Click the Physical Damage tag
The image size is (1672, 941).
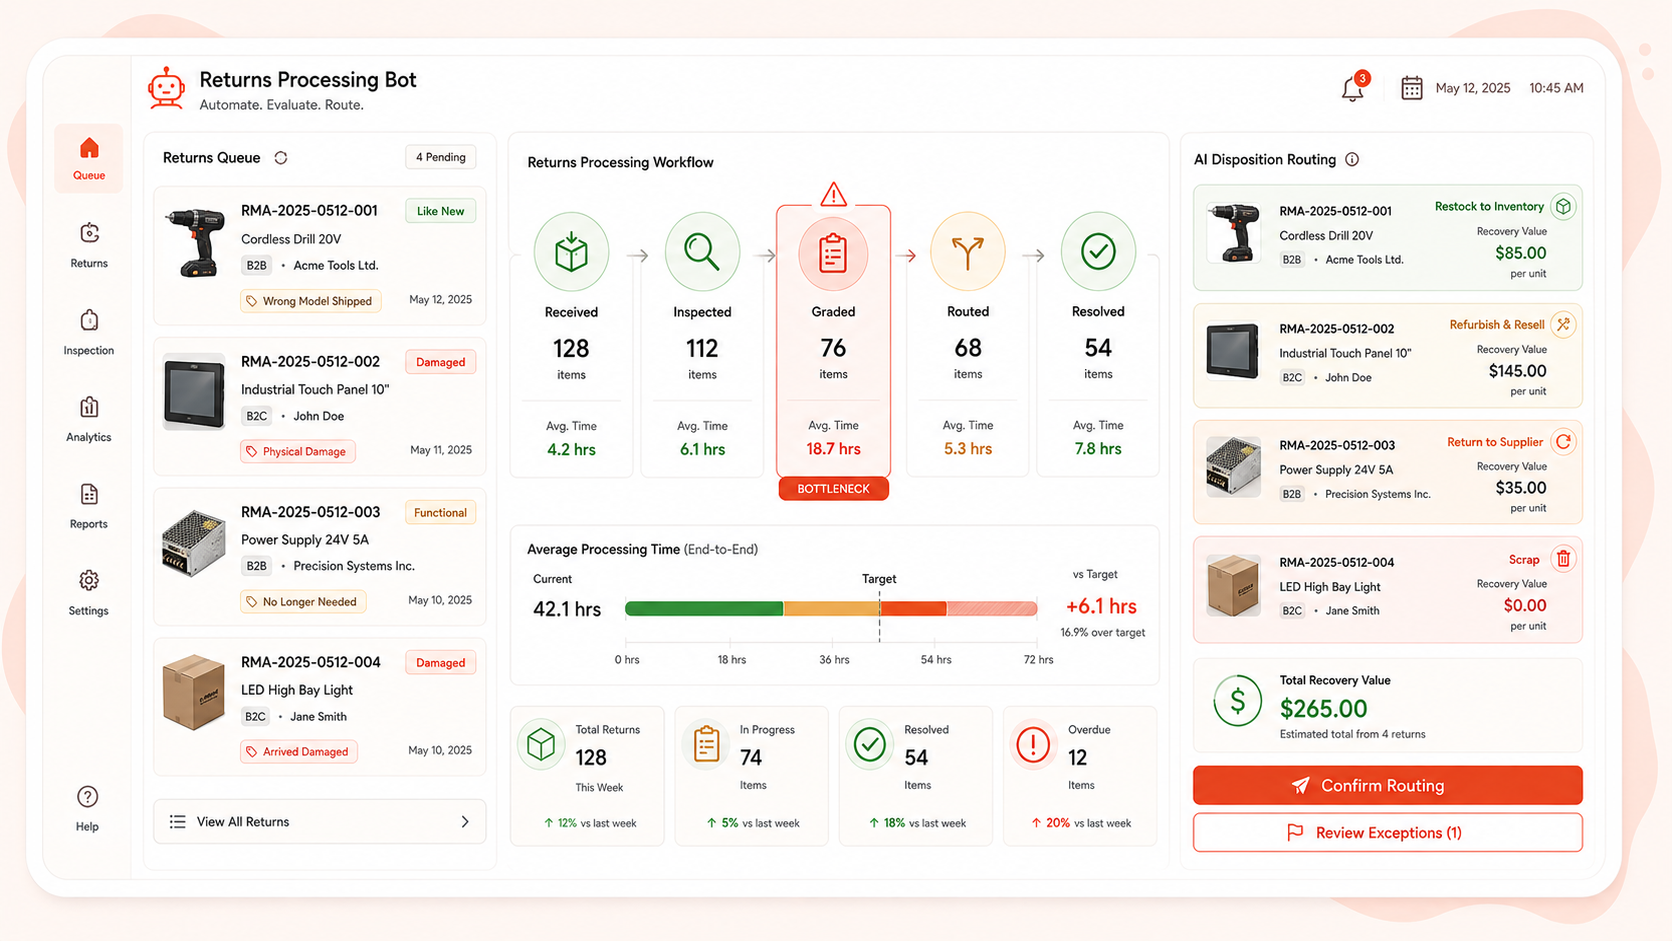coord(297,452)
